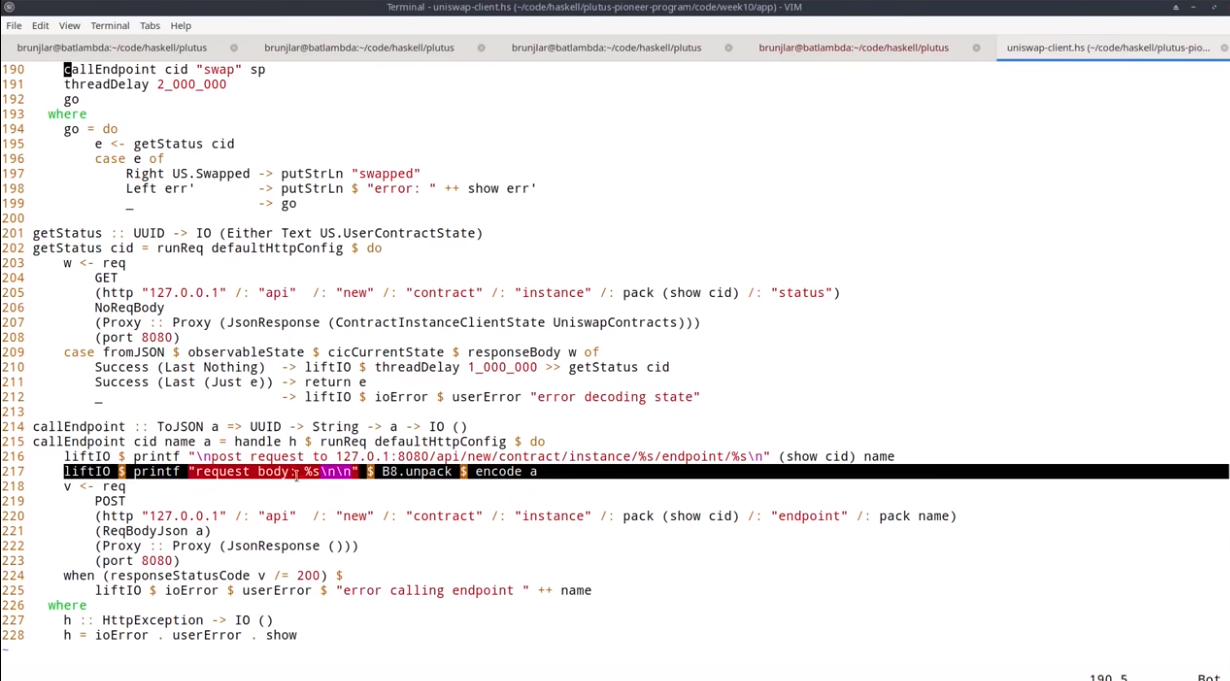Close the first brunjlar@batlambda terminal tab
This screenshot has width=1230, height=681.
coord(234,47)
